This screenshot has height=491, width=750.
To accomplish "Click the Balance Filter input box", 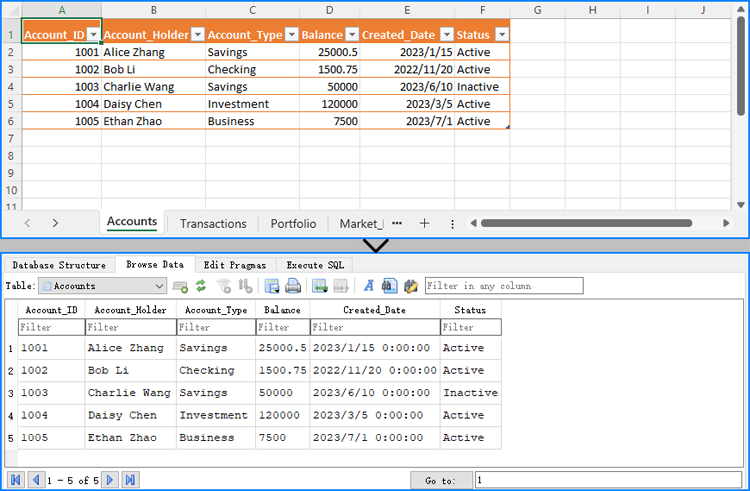I will click(x=283, y=327).
